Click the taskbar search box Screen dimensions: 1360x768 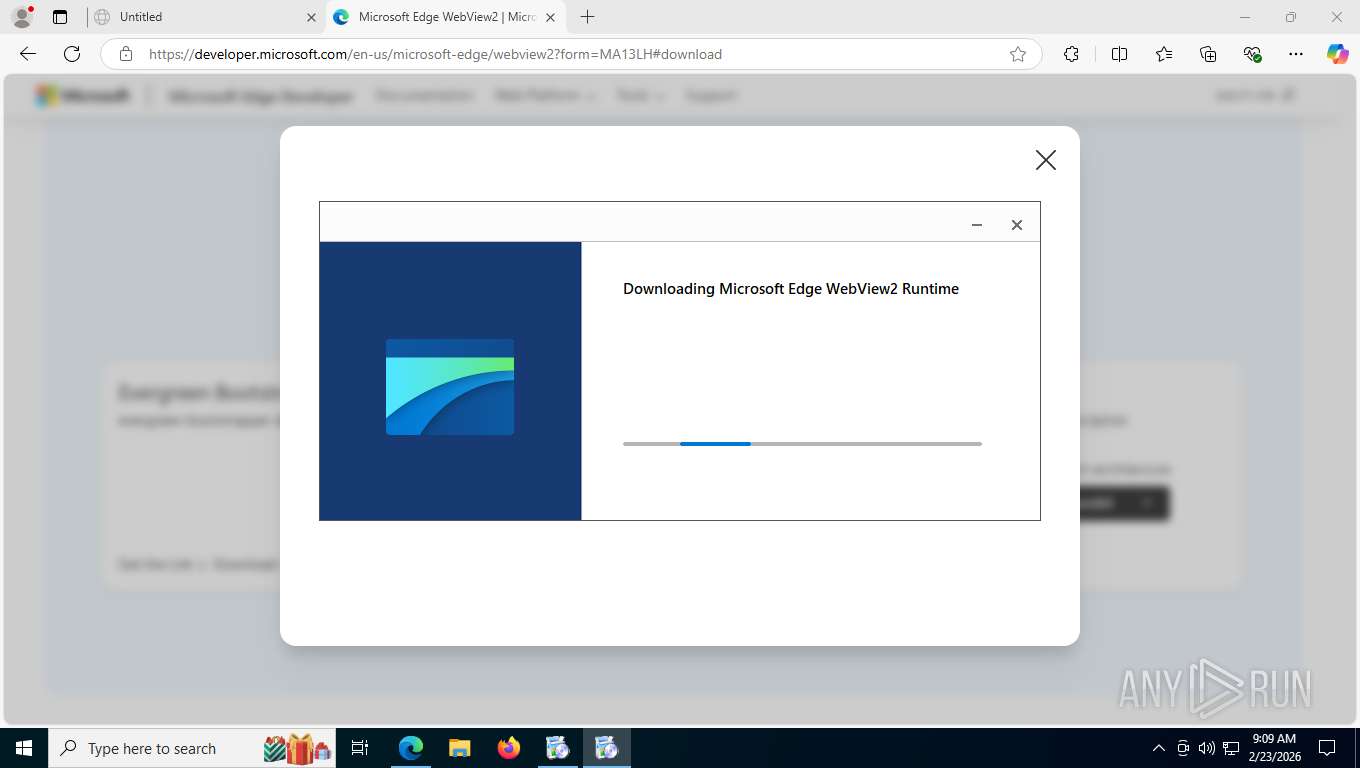pos(192,748)
